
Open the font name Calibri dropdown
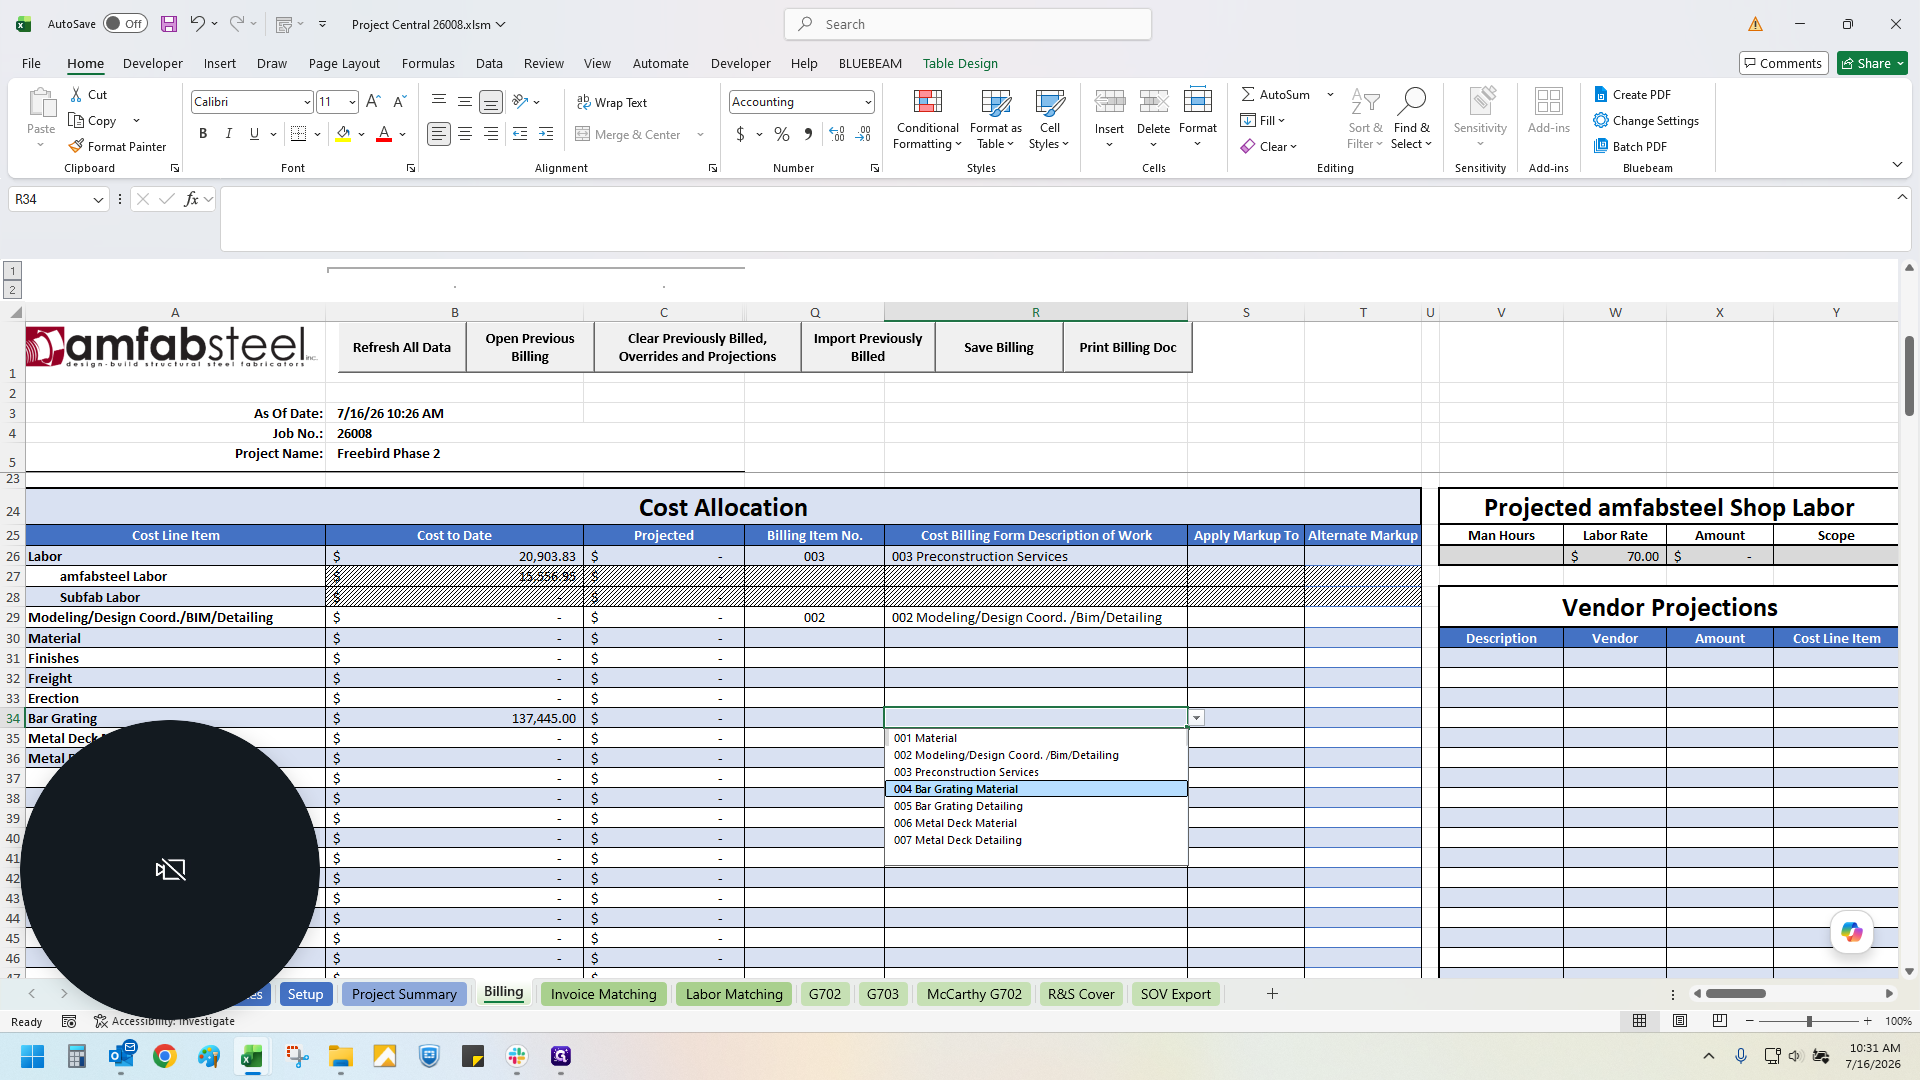pos(307,102)
